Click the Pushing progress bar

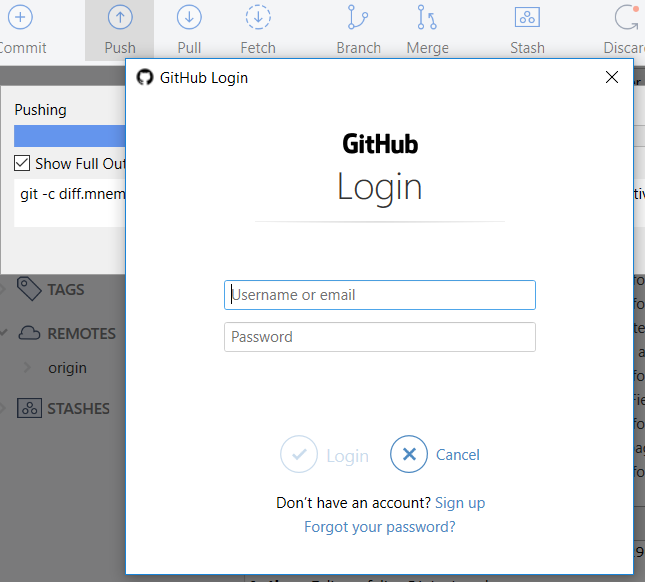coord(70,136)
